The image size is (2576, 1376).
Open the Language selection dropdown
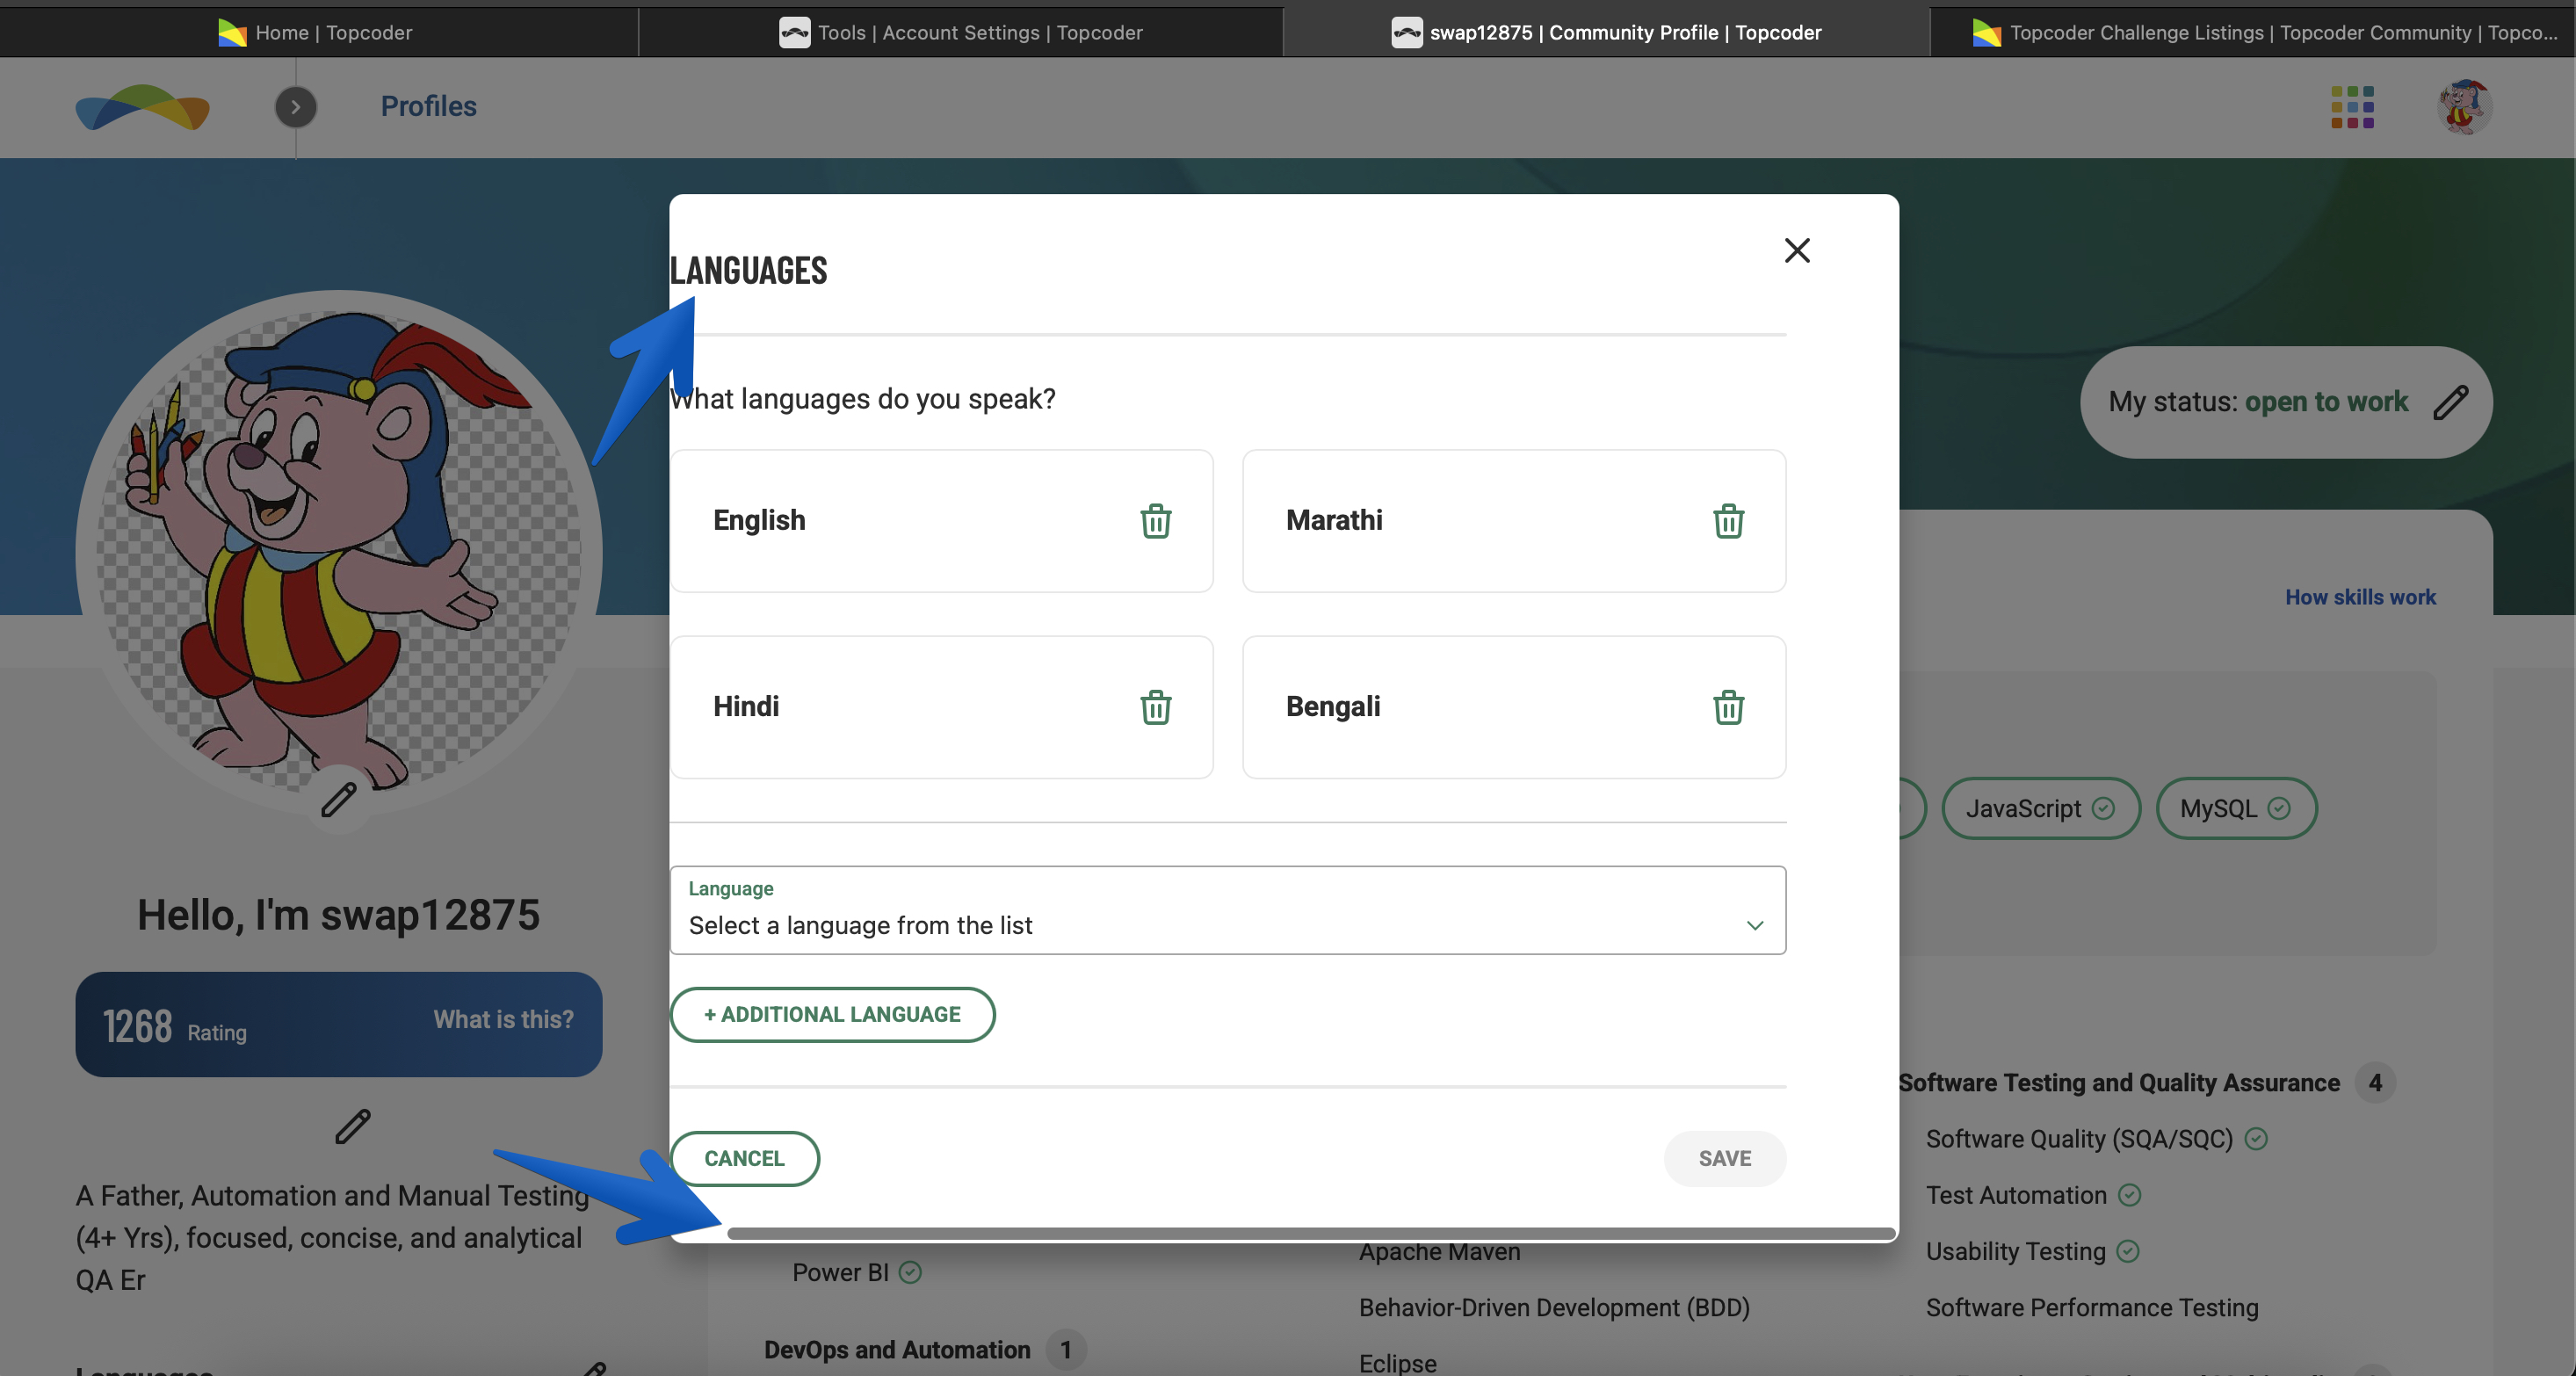1226,910
